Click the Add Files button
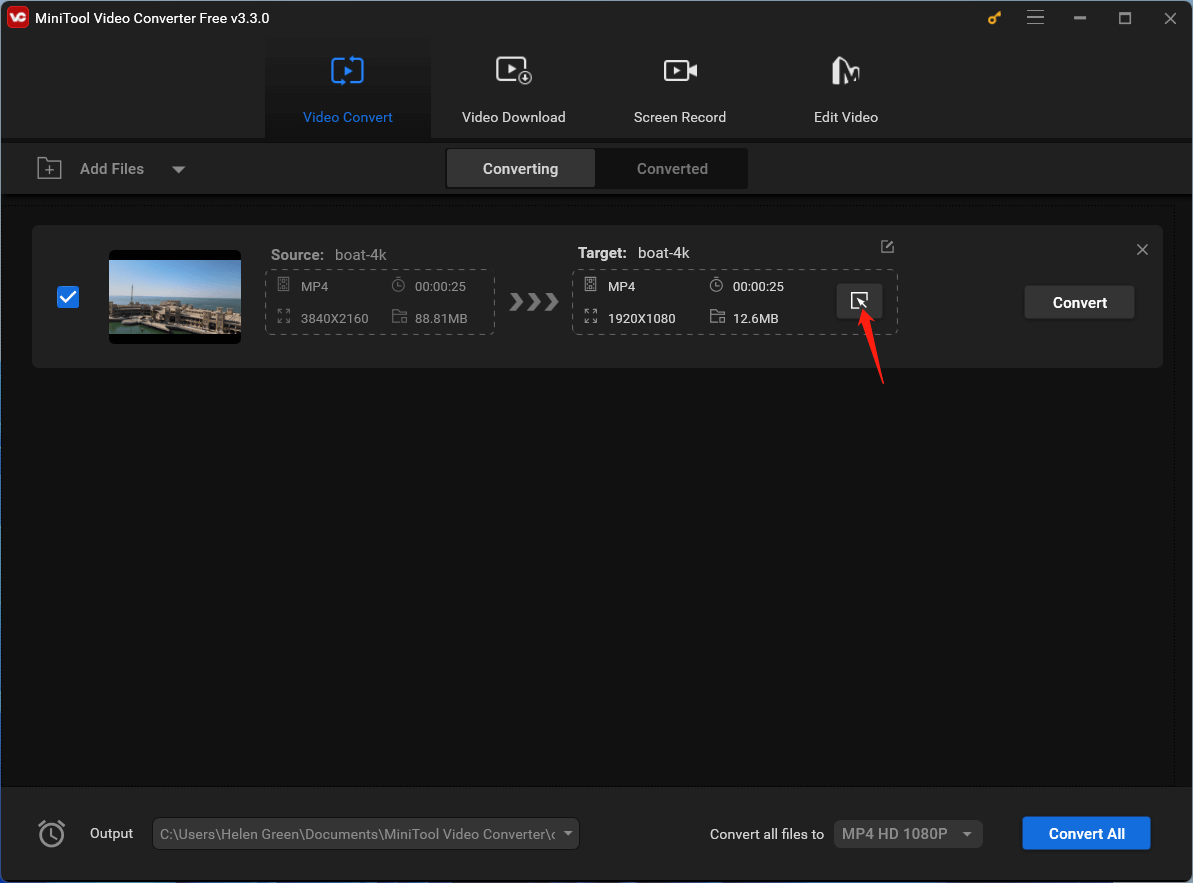This screenshot has height=883, width=1193. [112, 169]
